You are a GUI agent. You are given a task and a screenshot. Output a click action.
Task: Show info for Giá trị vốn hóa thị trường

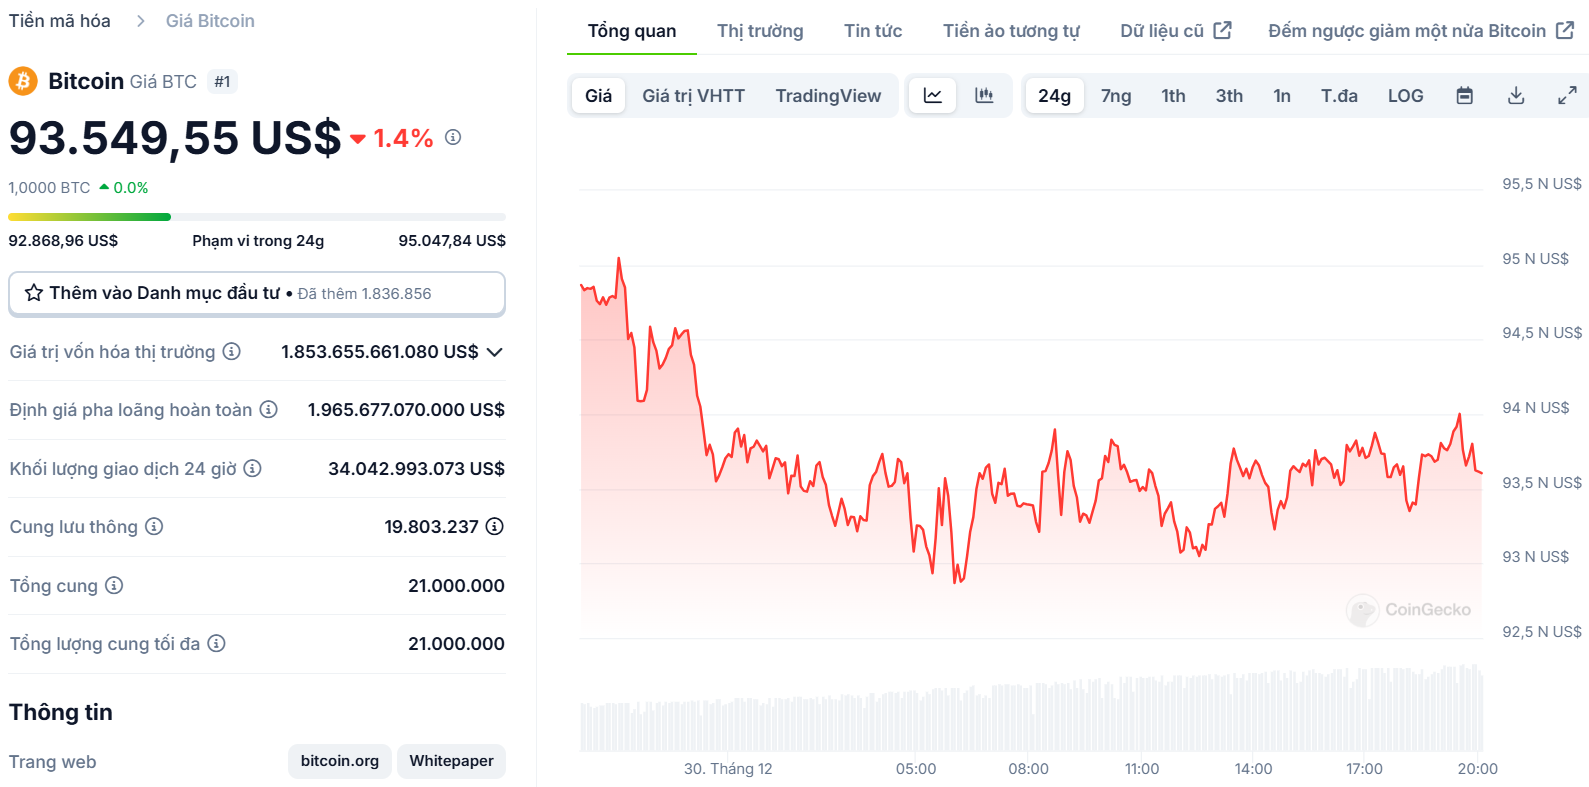pyautogui.click(x=231, y=351)
